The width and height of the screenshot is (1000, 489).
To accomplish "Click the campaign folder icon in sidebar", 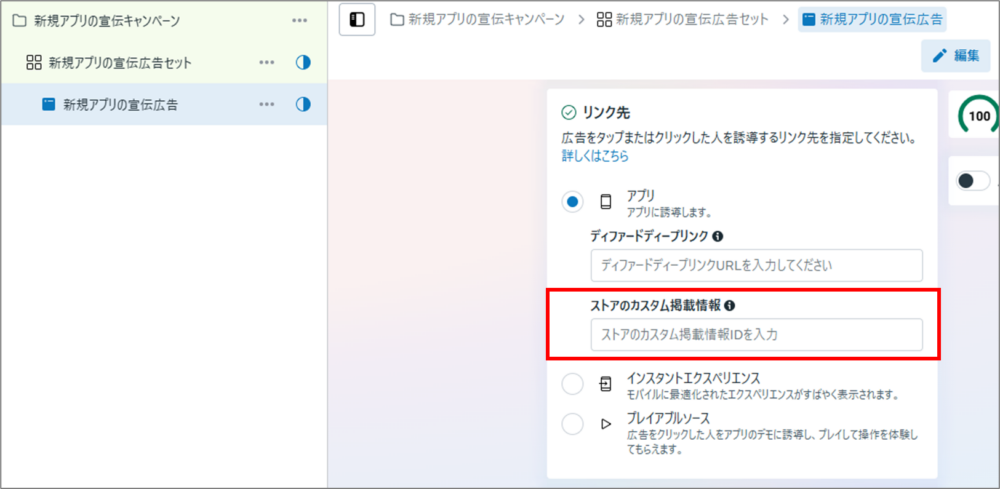I will click(19, 20).
